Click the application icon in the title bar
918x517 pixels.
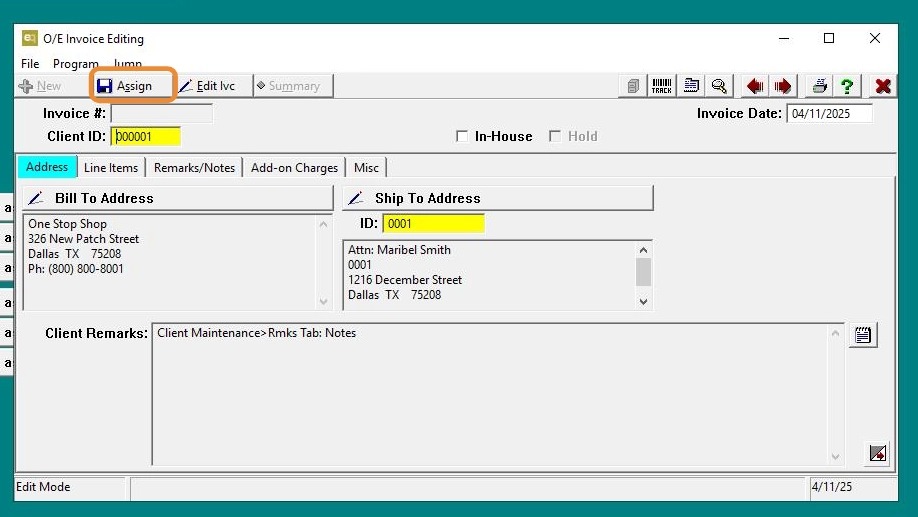30,38
